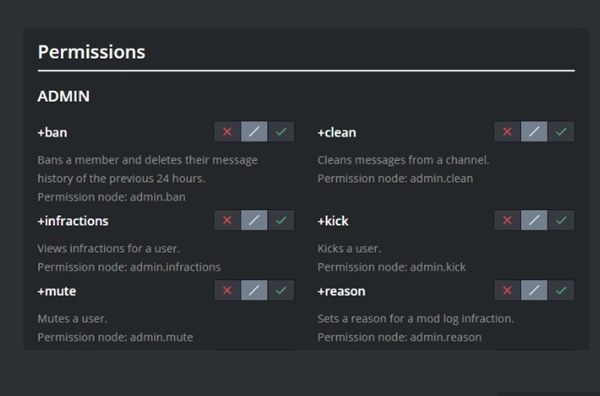Set +kick permission to neutral
600x396 pixels.
point(534,220)
